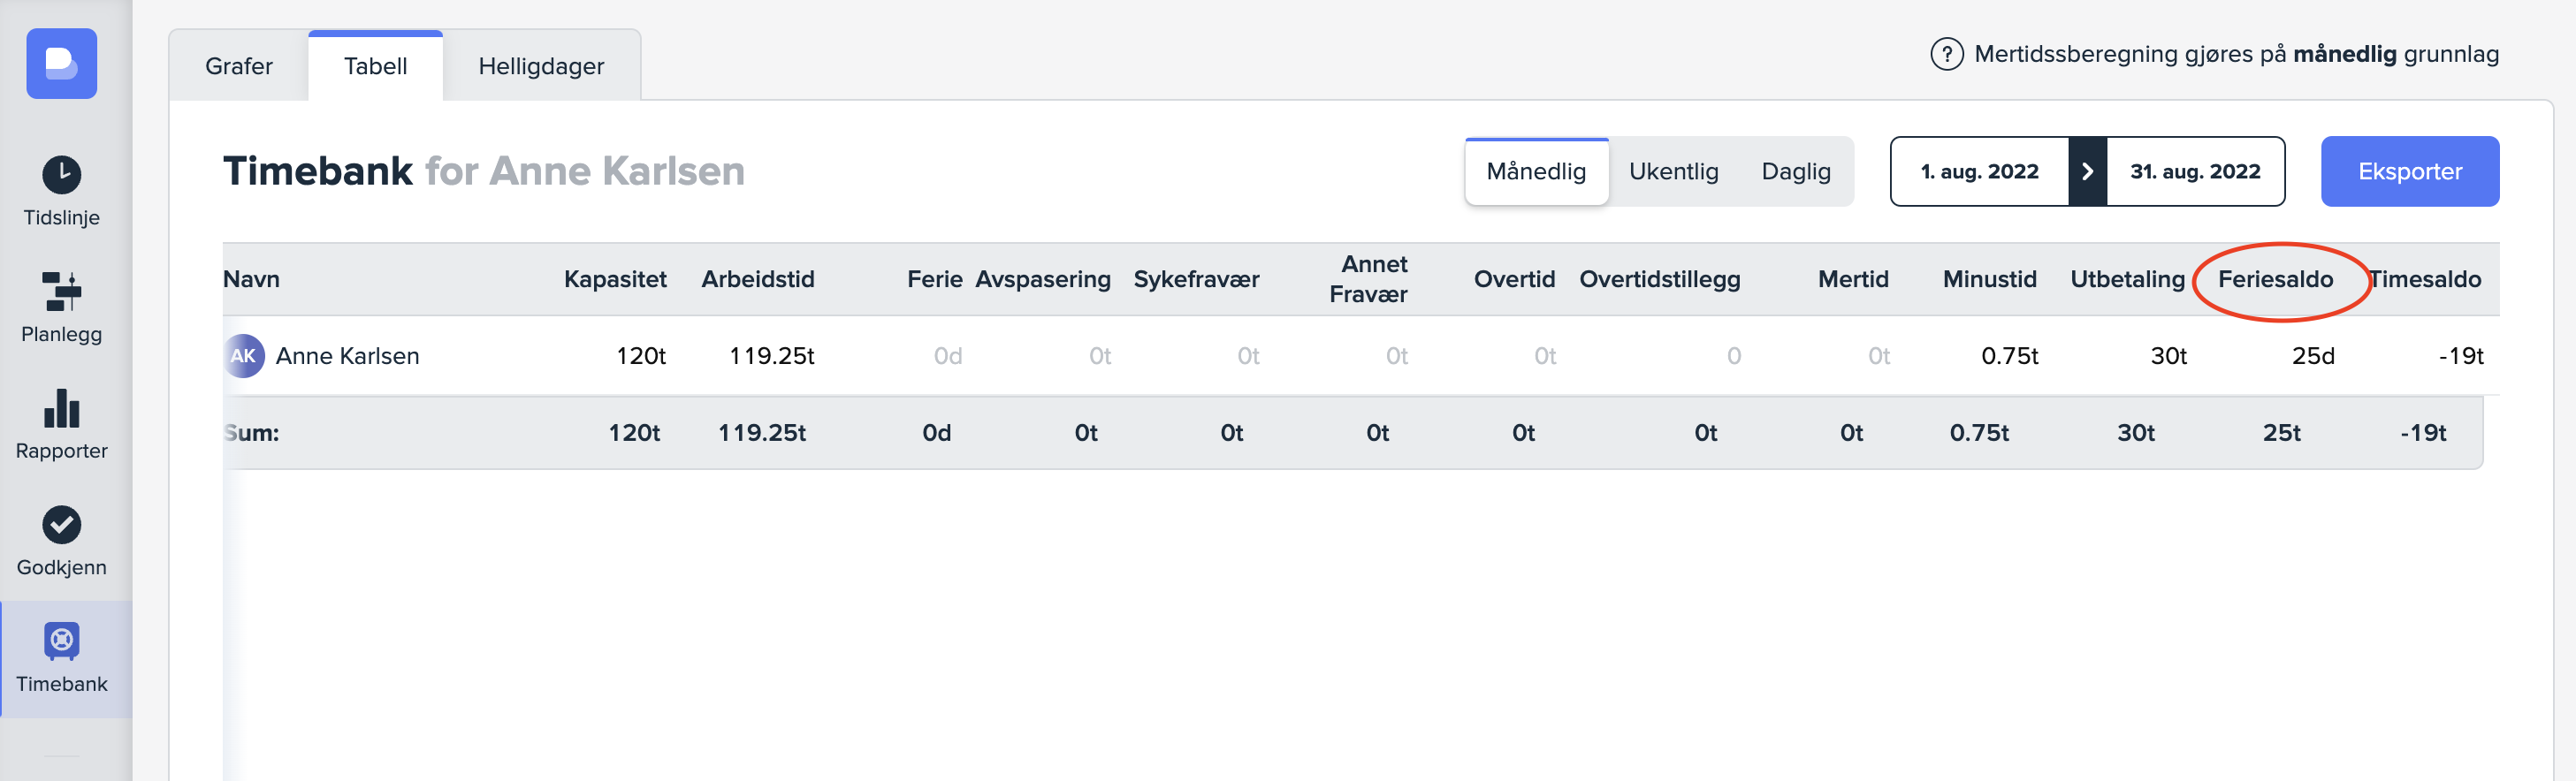Open the start date 1. aug. 2022 picker

coord(1979,172)
